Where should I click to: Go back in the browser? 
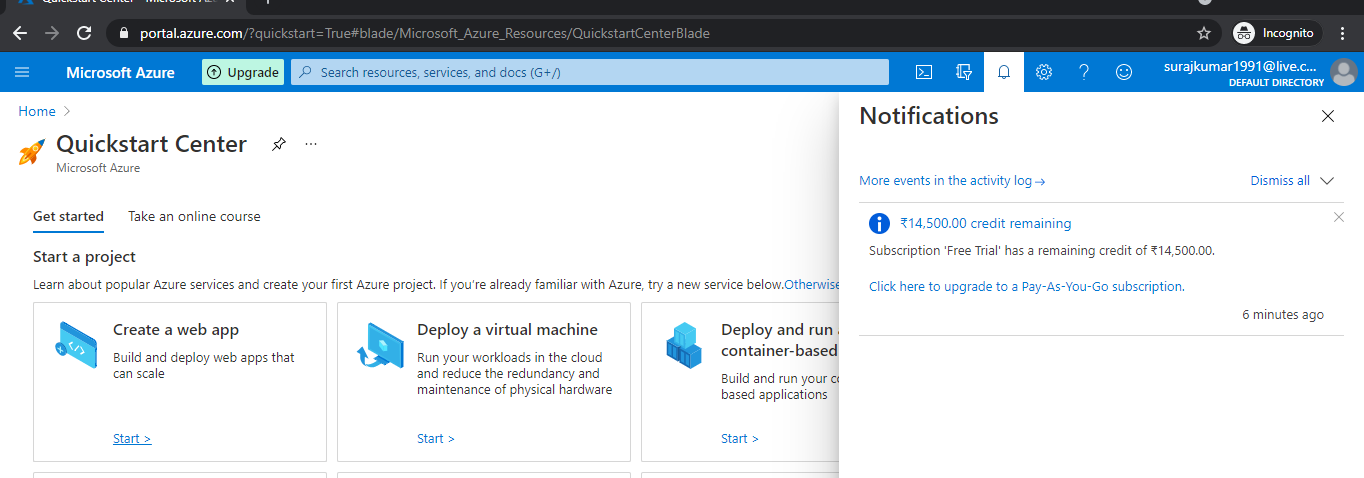[21, 33]
